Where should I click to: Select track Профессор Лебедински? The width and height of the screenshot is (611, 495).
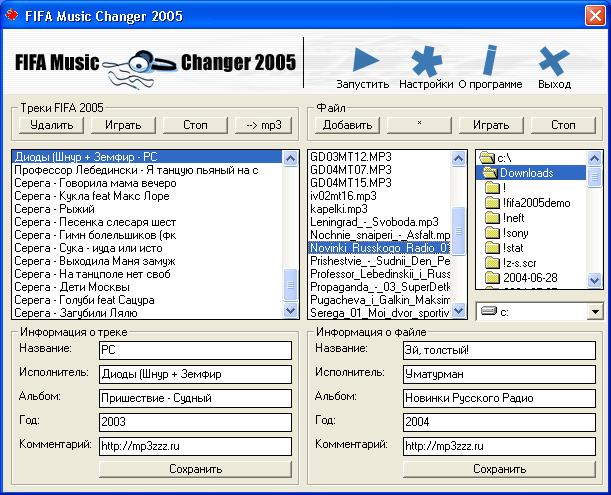(x=147, y=170)
